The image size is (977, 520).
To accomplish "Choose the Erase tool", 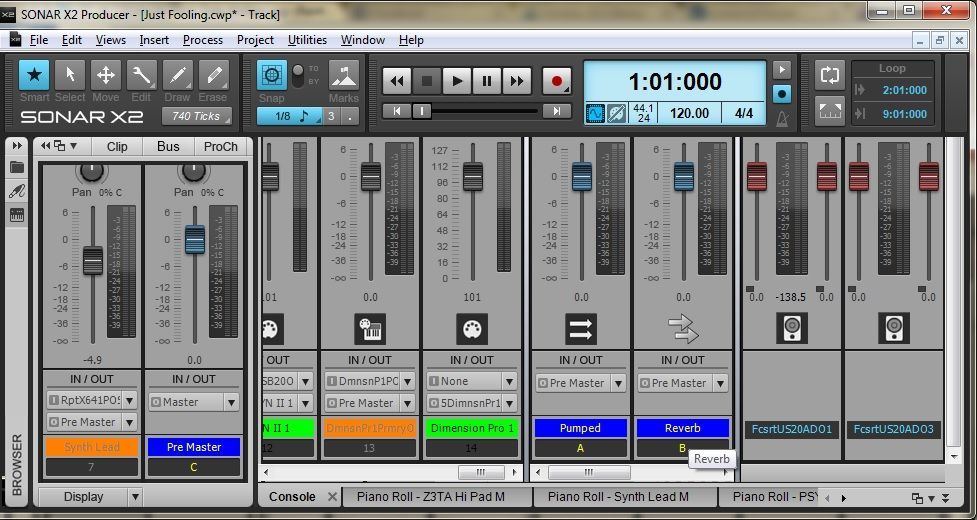I will [213, 76].
